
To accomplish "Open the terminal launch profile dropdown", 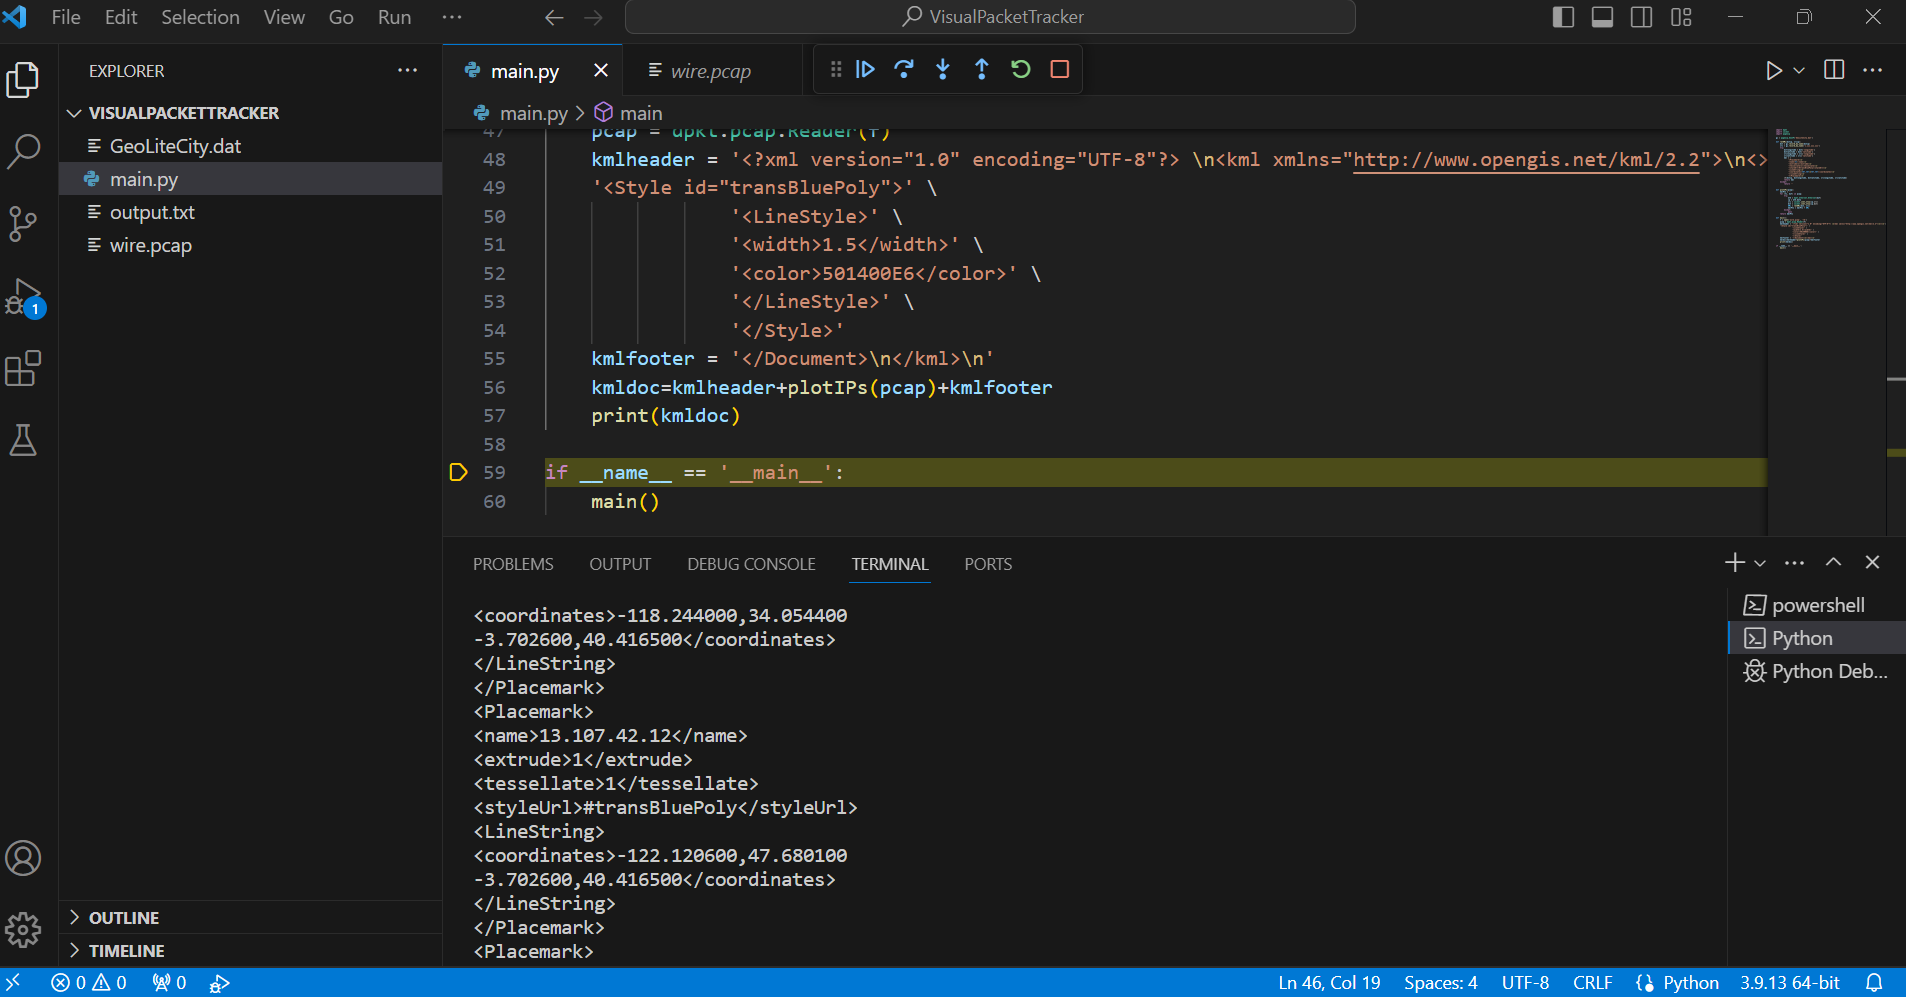I will click(1760, 563).
